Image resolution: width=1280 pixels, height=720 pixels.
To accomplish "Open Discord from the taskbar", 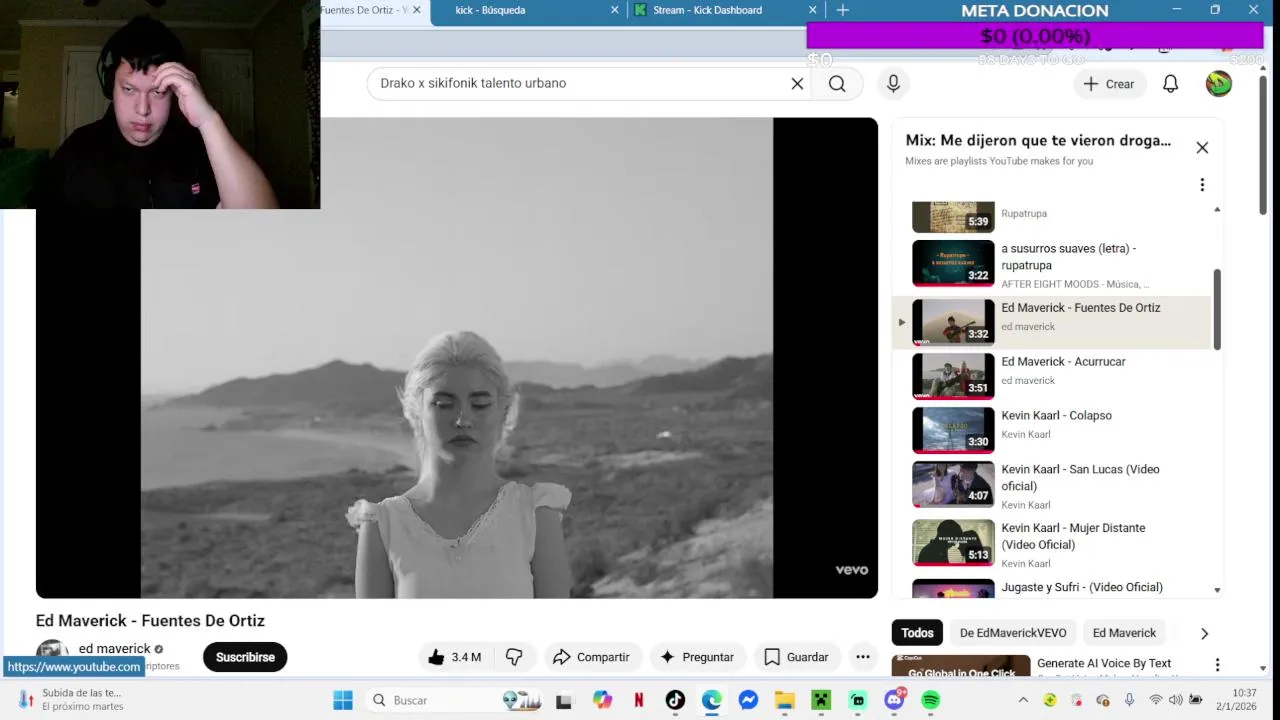I will 894,700.
